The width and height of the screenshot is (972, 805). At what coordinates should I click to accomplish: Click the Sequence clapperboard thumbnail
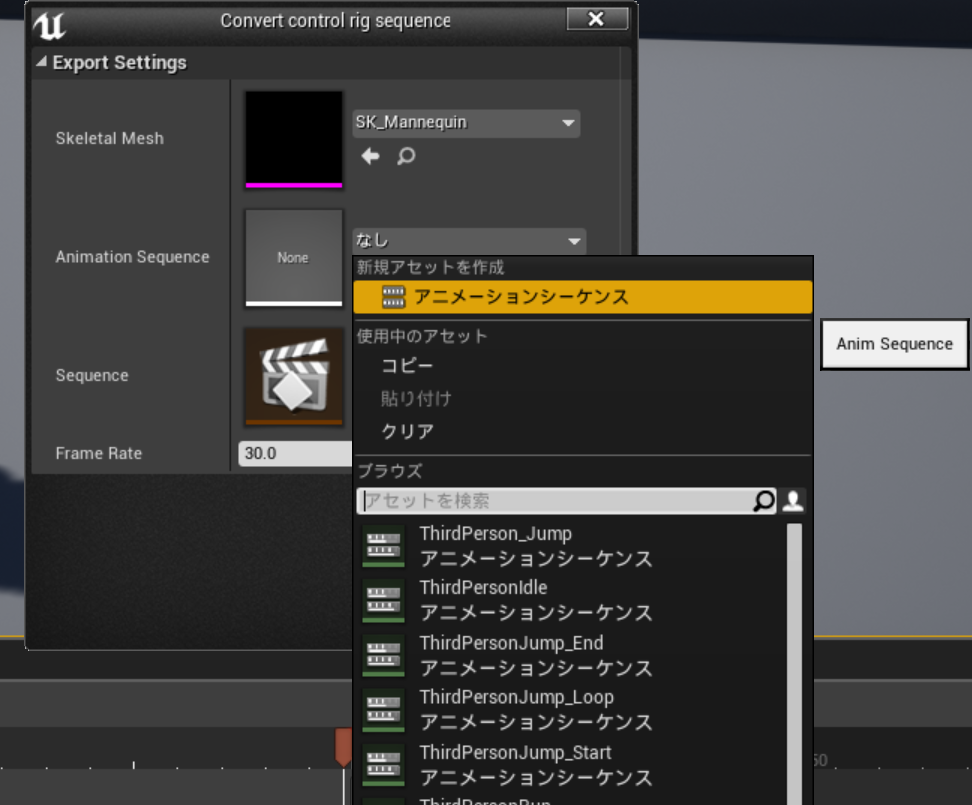click(294, 376)
